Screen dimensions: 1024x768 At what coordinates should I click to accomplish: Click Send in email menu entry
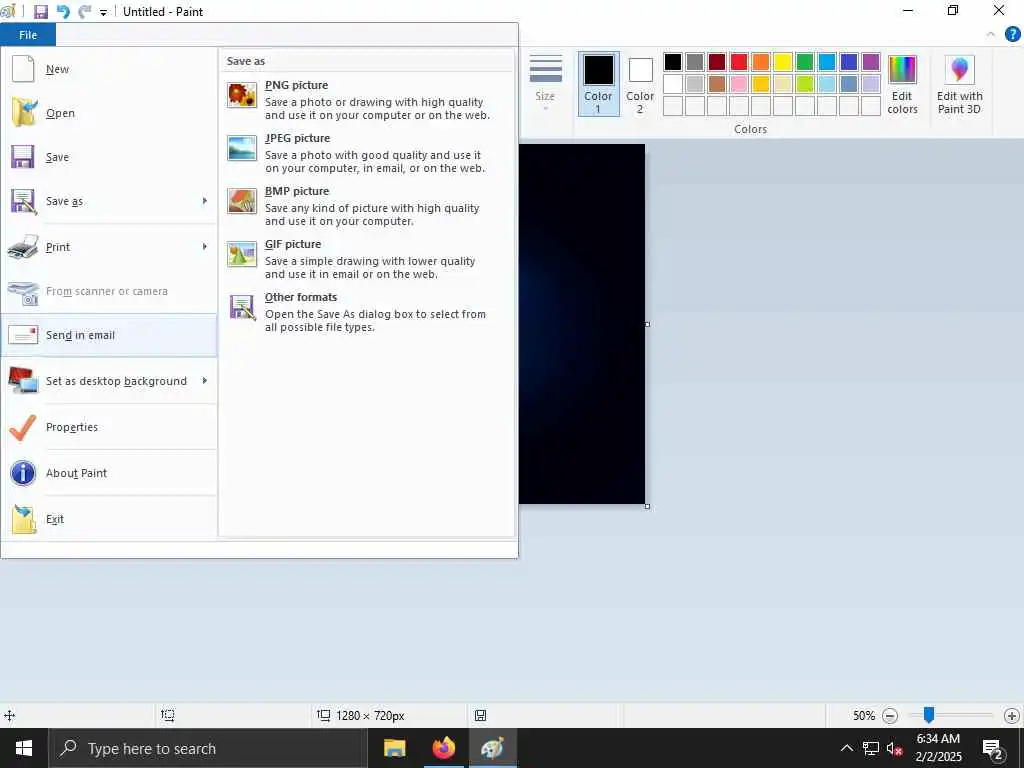pyautogui.click(x=108, y=335)
